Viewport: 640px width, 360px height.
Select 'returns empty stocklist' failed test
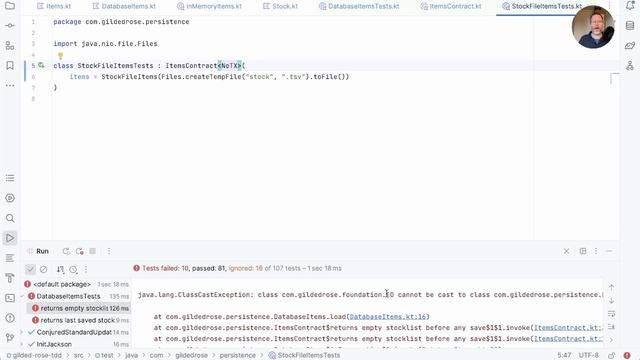point(79,308)
